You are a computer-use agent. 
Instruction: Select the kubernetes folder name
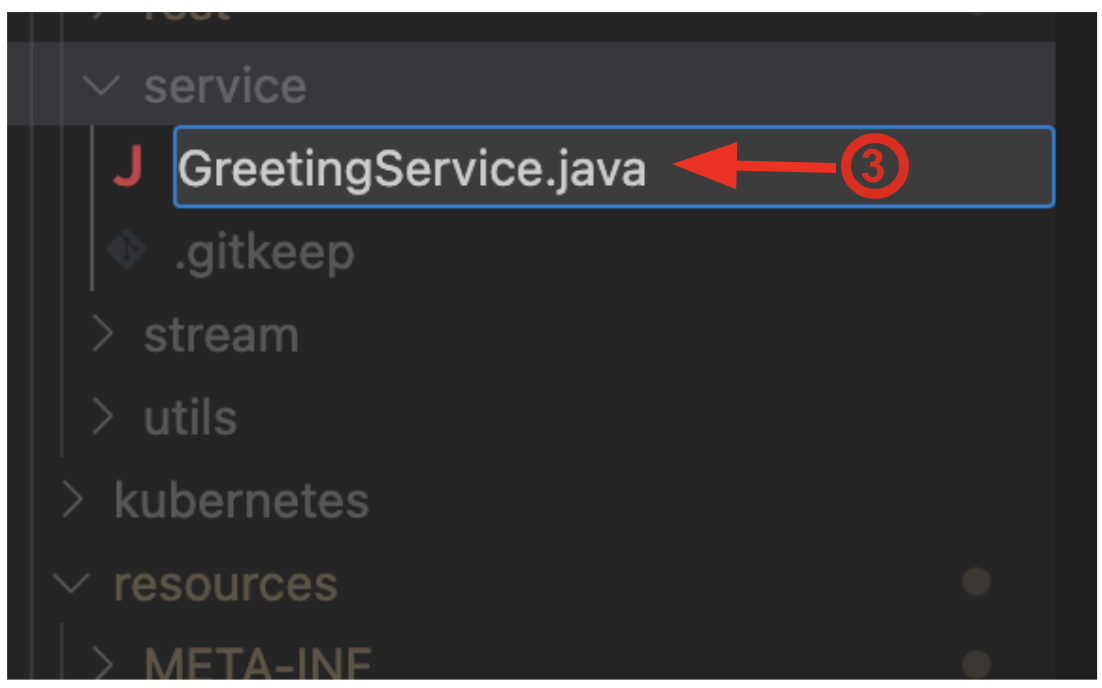241,500
